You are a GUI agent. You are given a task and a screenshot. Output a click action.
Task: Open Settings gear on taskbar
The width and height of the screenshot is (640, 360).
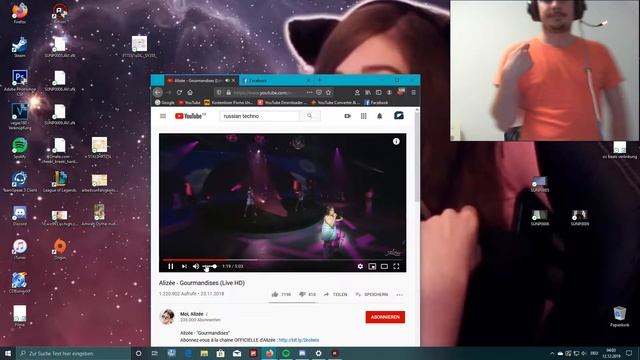(318, 353)
